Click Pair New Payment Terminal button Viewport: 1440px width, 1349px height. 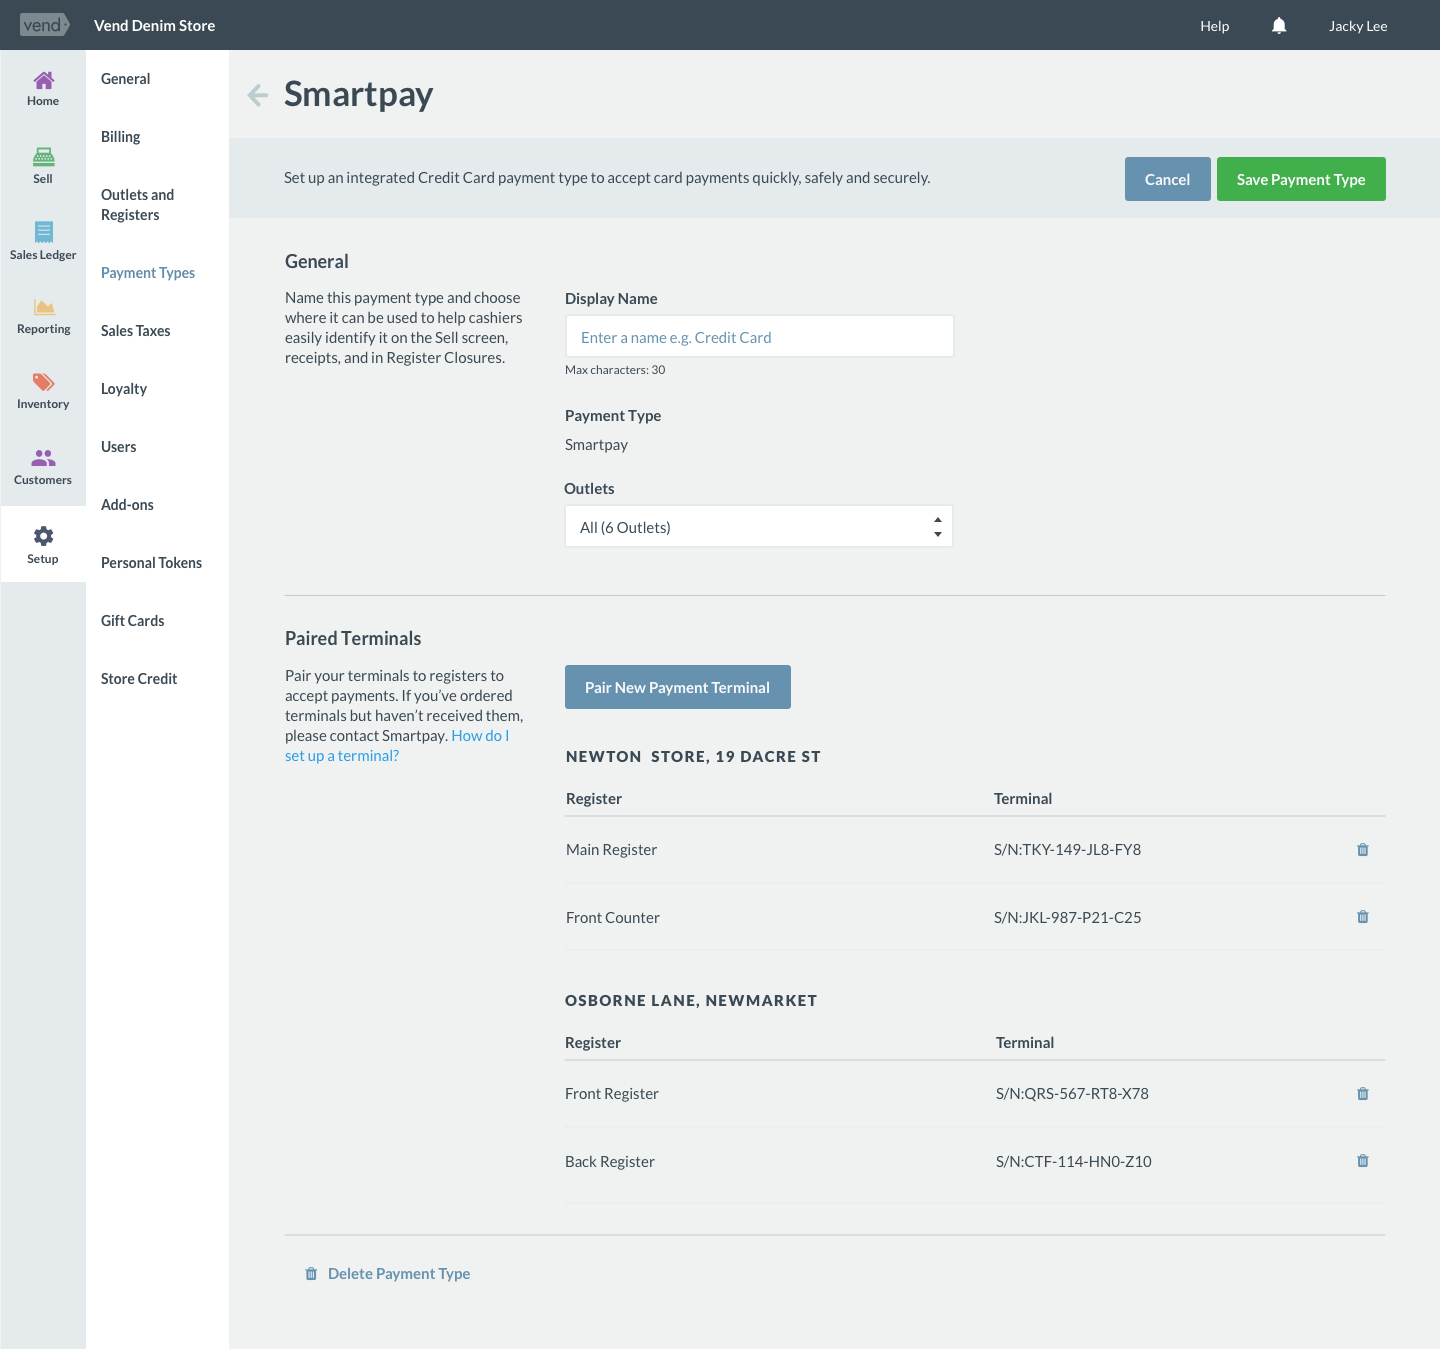click(x=678, y=687)
